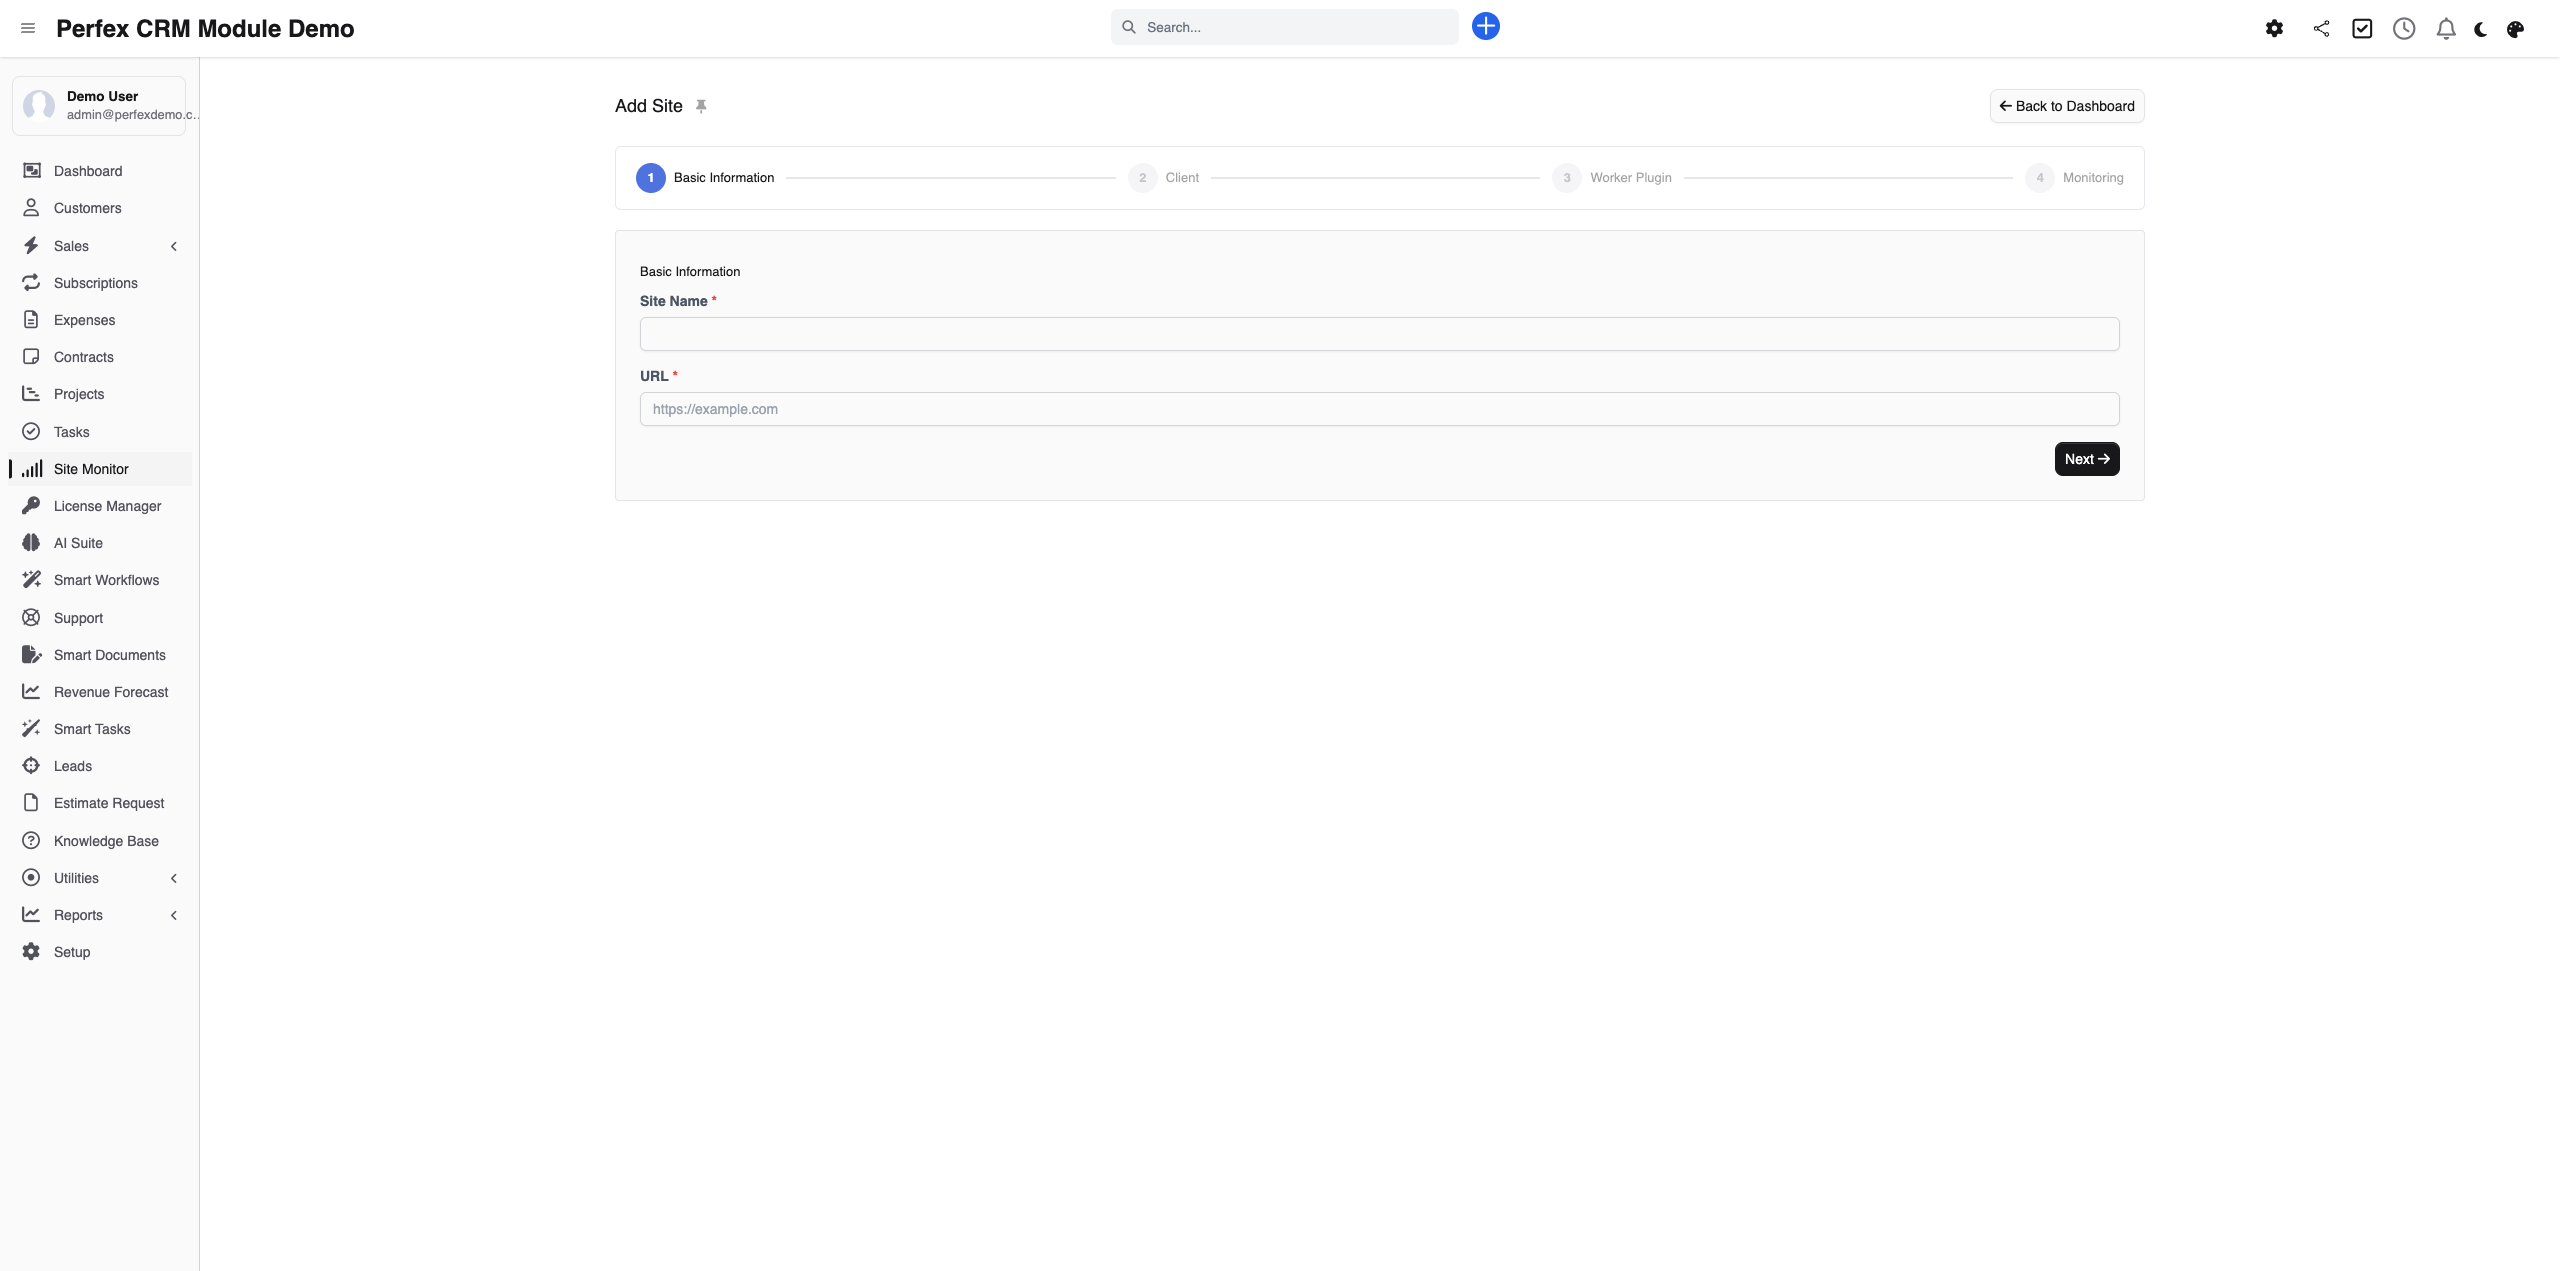Click into the top Search box
2560x1271 pixels.
(1284, 27)
